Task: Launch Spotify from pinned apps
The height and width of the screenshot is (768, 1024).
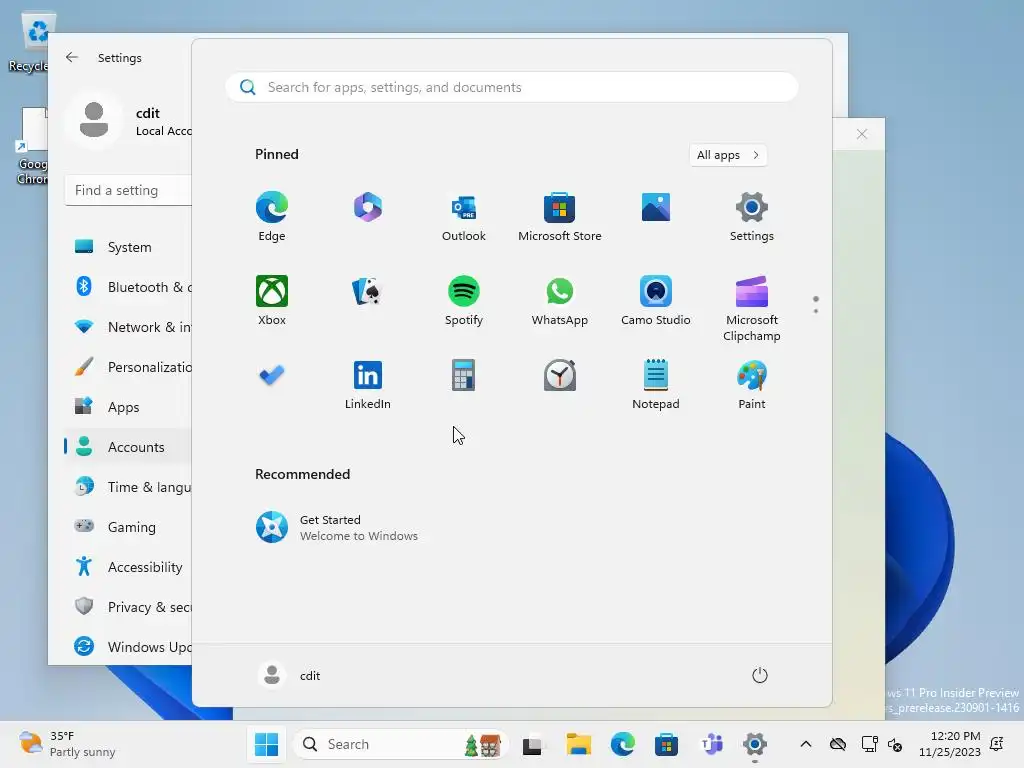Action: [464, 300]
